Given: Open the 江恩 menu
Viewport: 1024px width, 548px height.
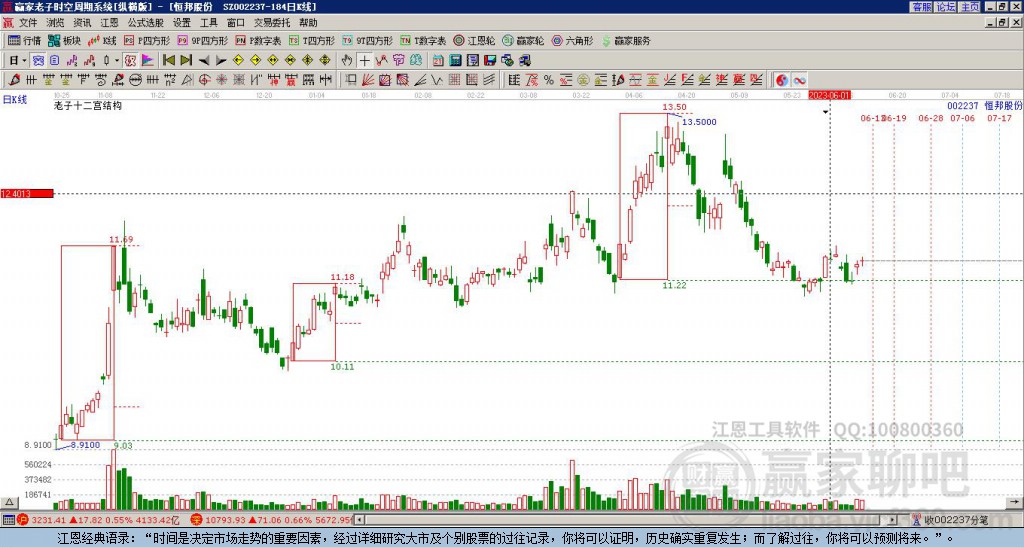Looking at the screenshot, I should 110,23.
